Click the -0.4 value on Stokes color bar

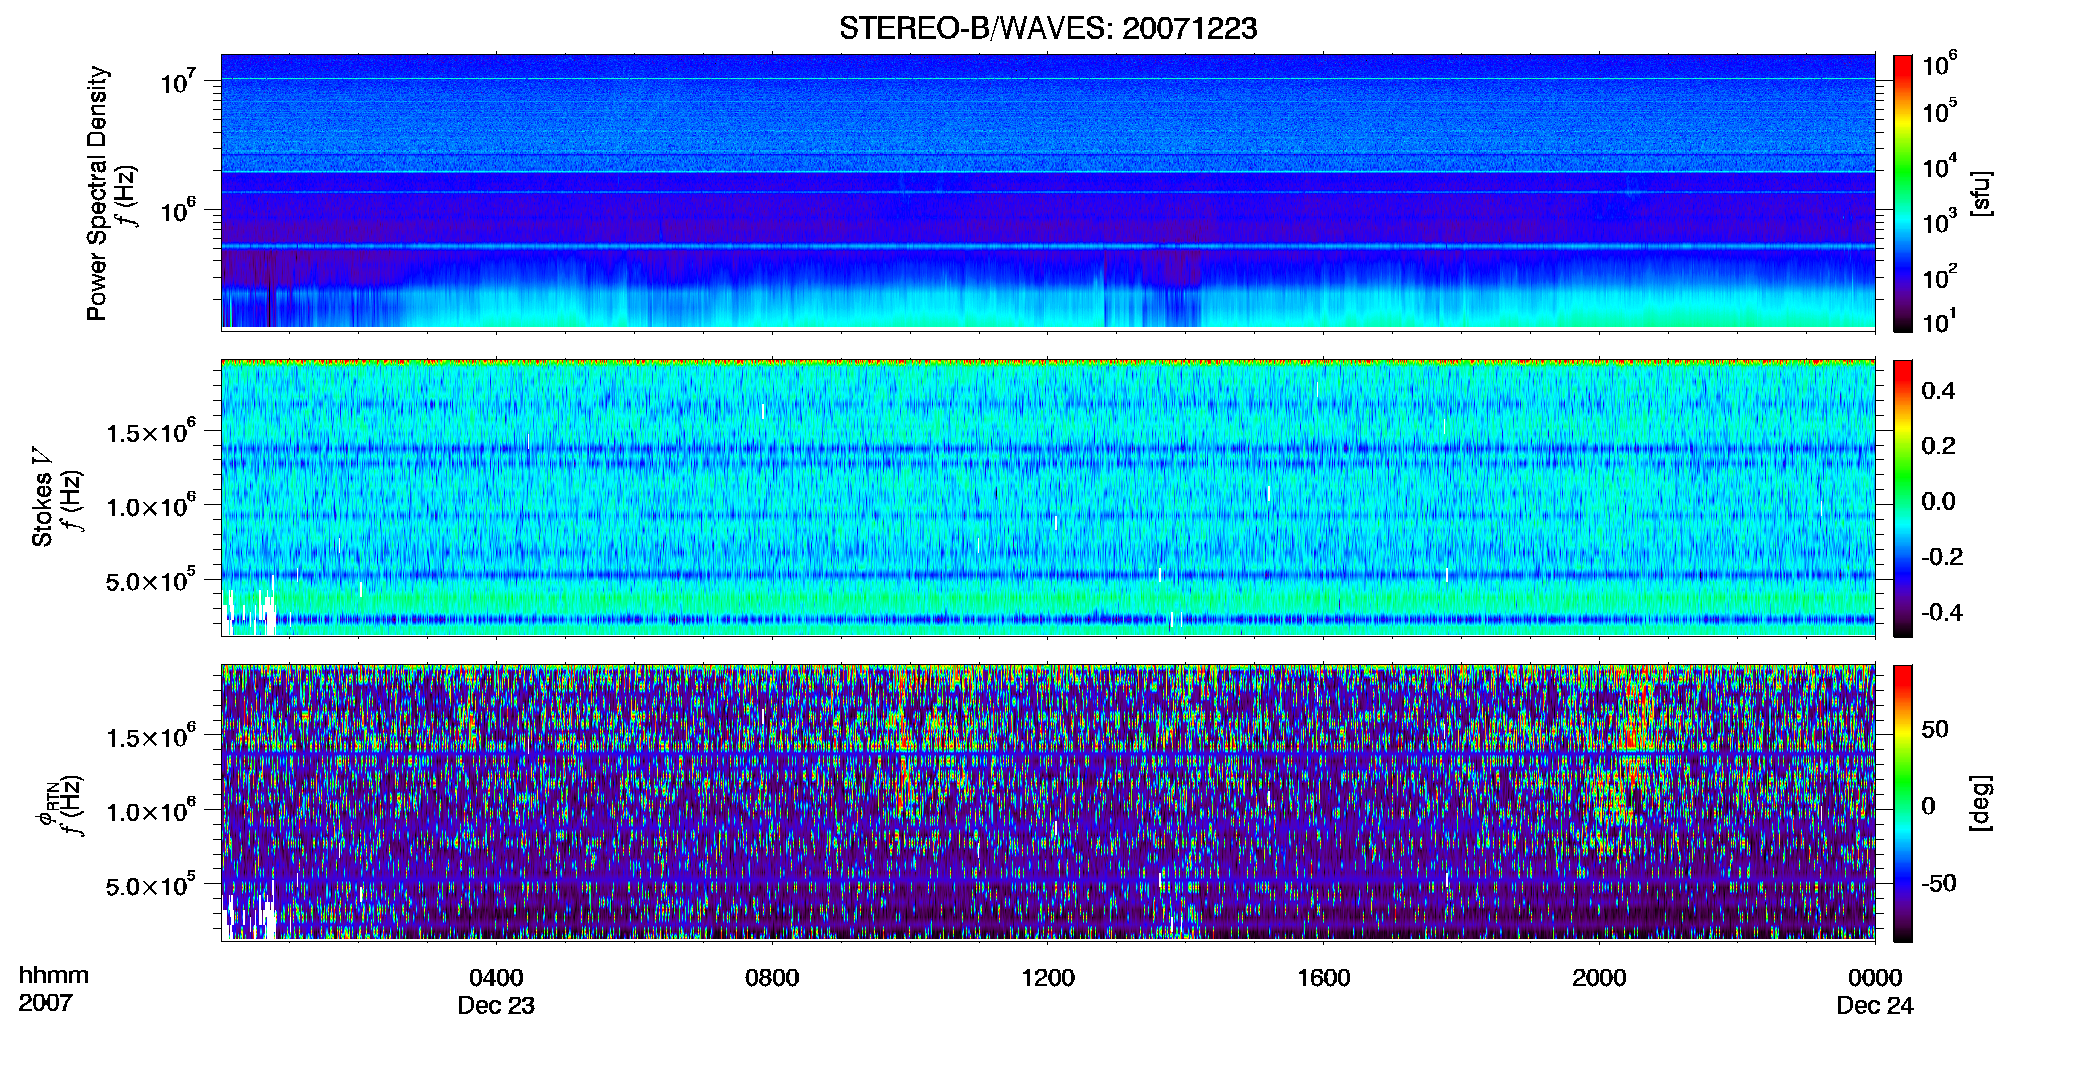click(x=1942, y=613)
